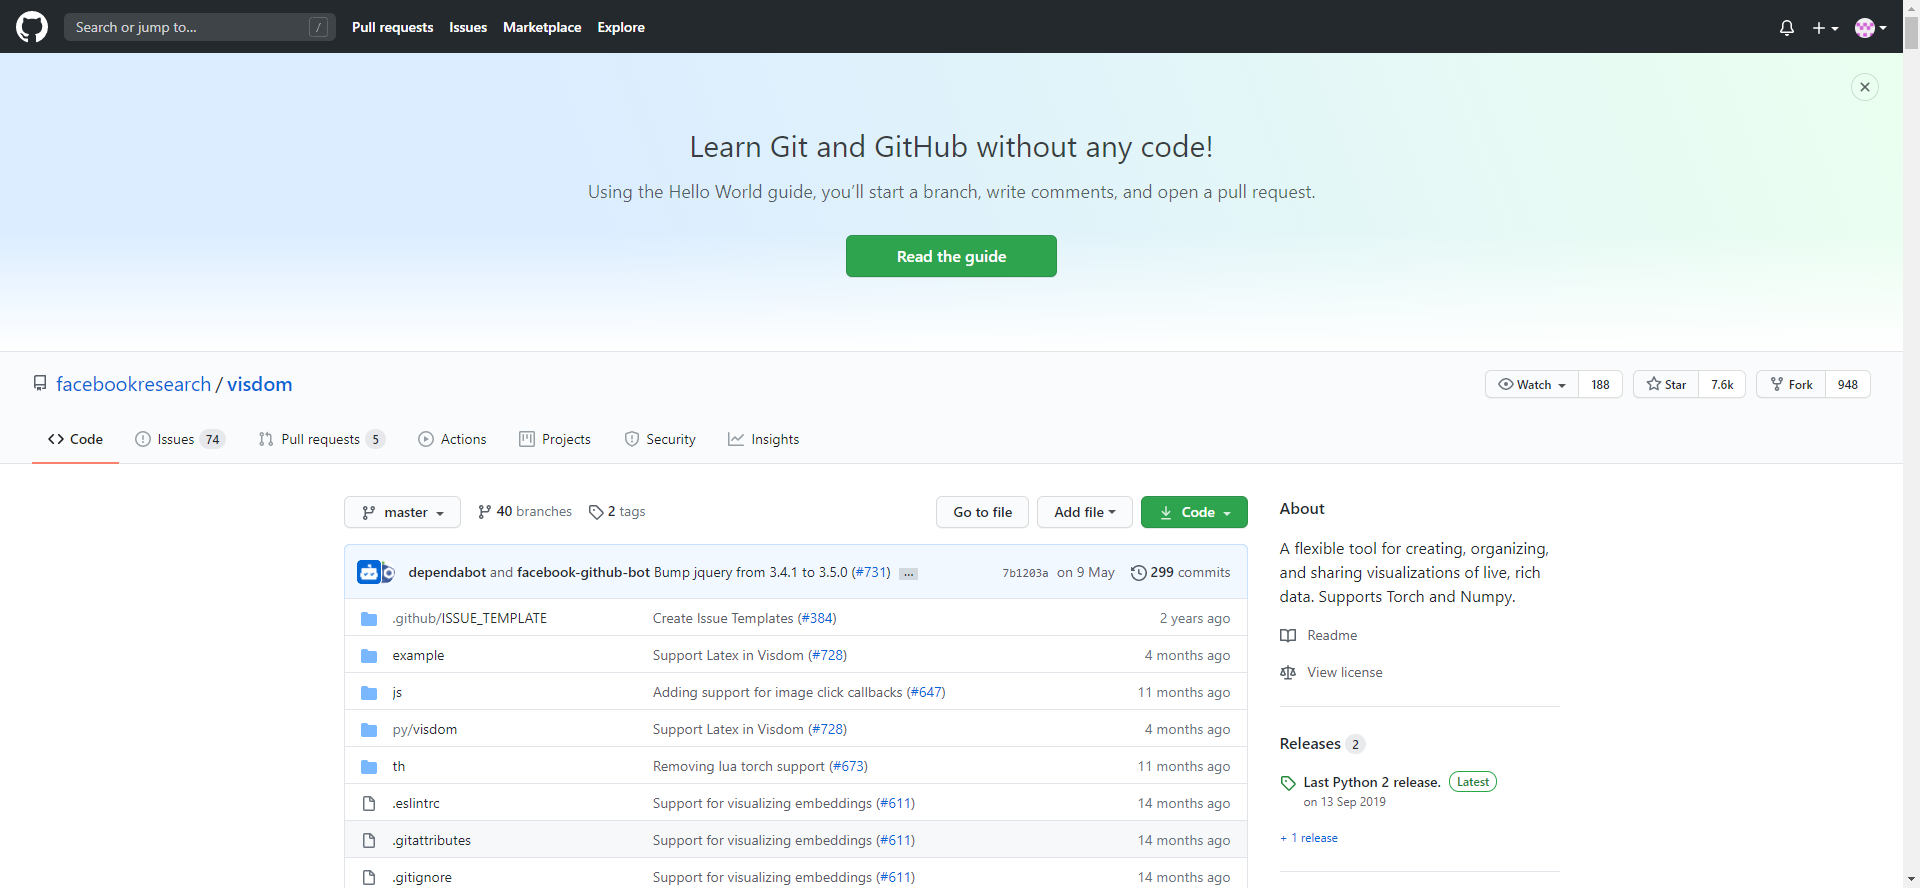The height and width of the screenshot is (888, 1920).
Task: Click the Readme book icon
Action: (1288, 635)
